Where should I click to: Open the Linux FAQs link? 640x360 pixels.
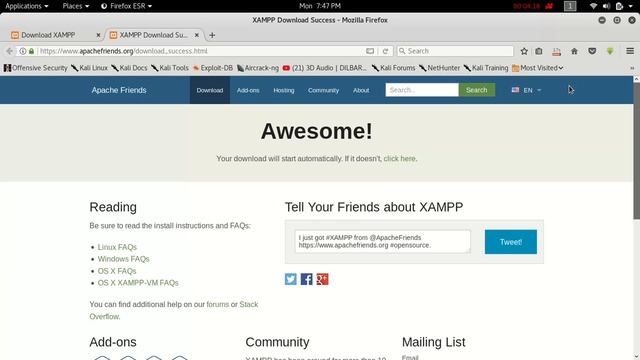point(117,247)
